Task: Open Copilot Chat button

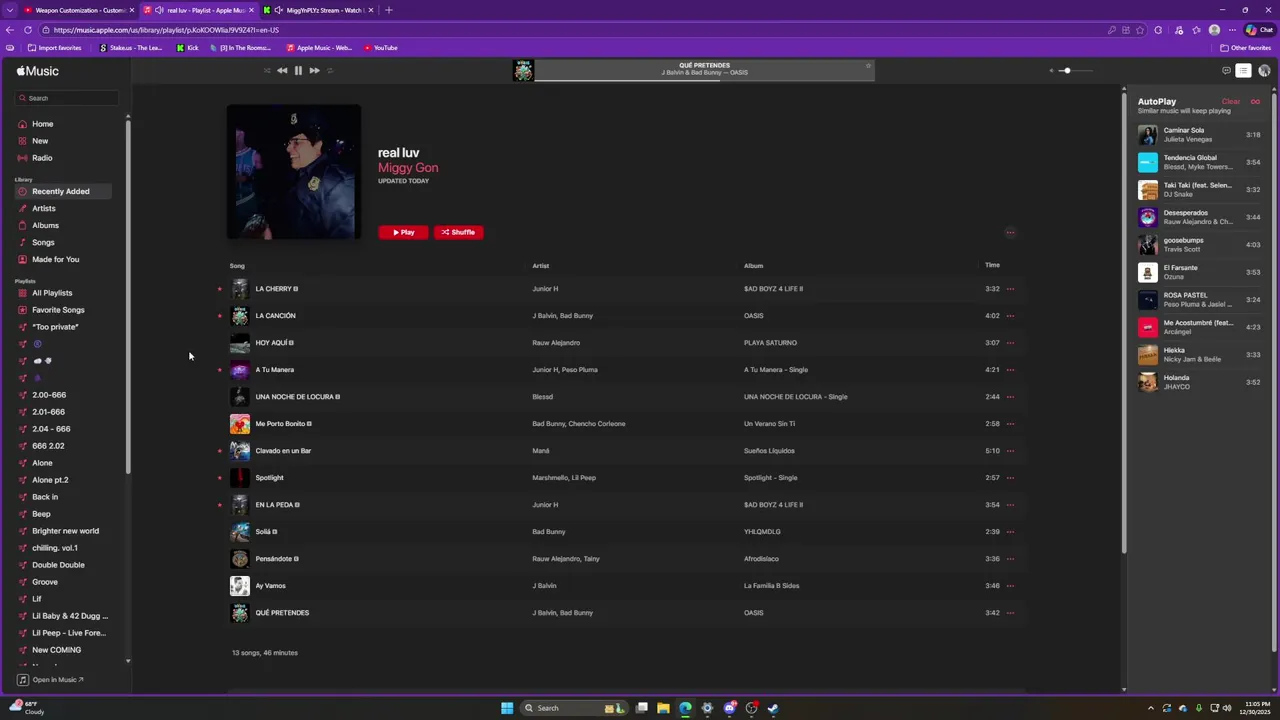Action: [x=1259, y=30]
